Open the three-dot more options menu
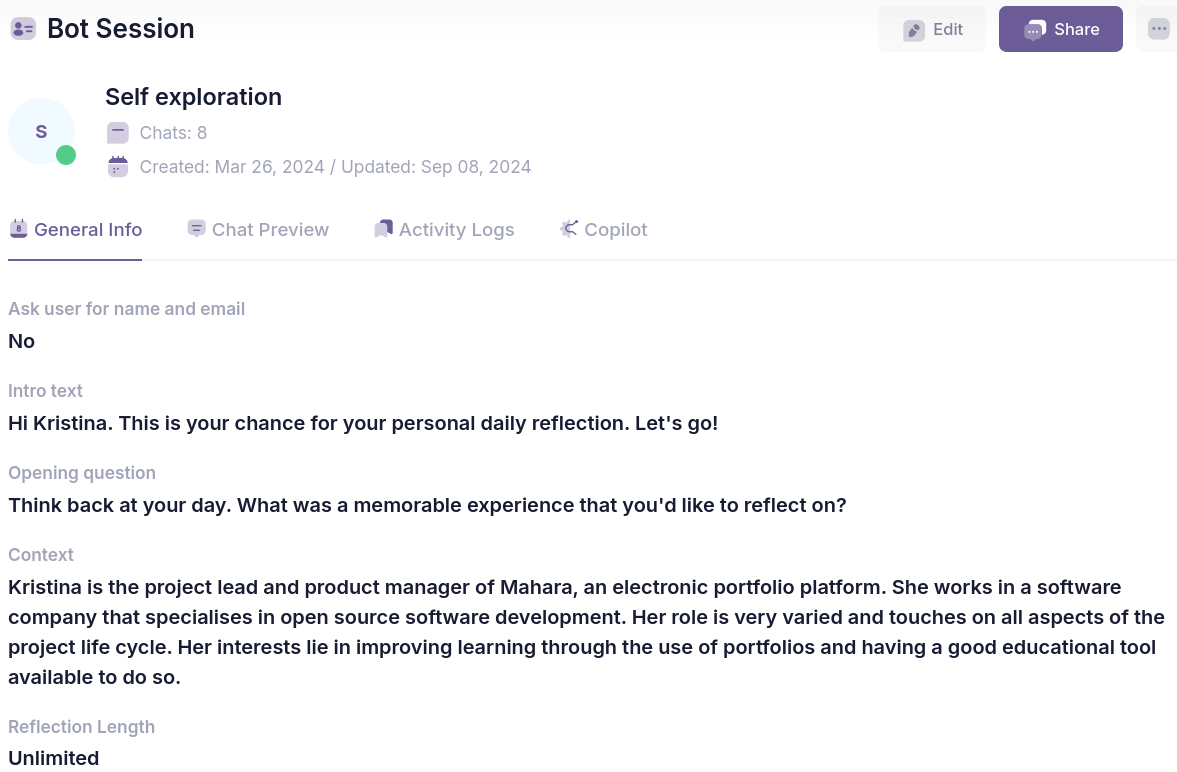 [1159, 29]
